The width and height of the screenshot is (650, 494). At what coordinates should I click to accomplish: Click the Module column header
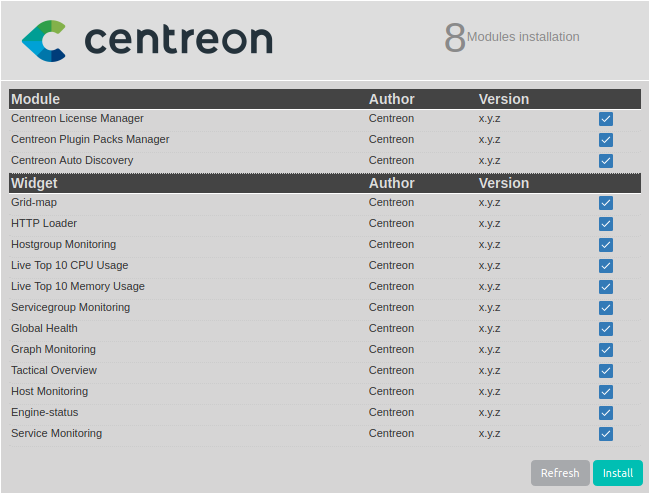(x=36, y=99)
